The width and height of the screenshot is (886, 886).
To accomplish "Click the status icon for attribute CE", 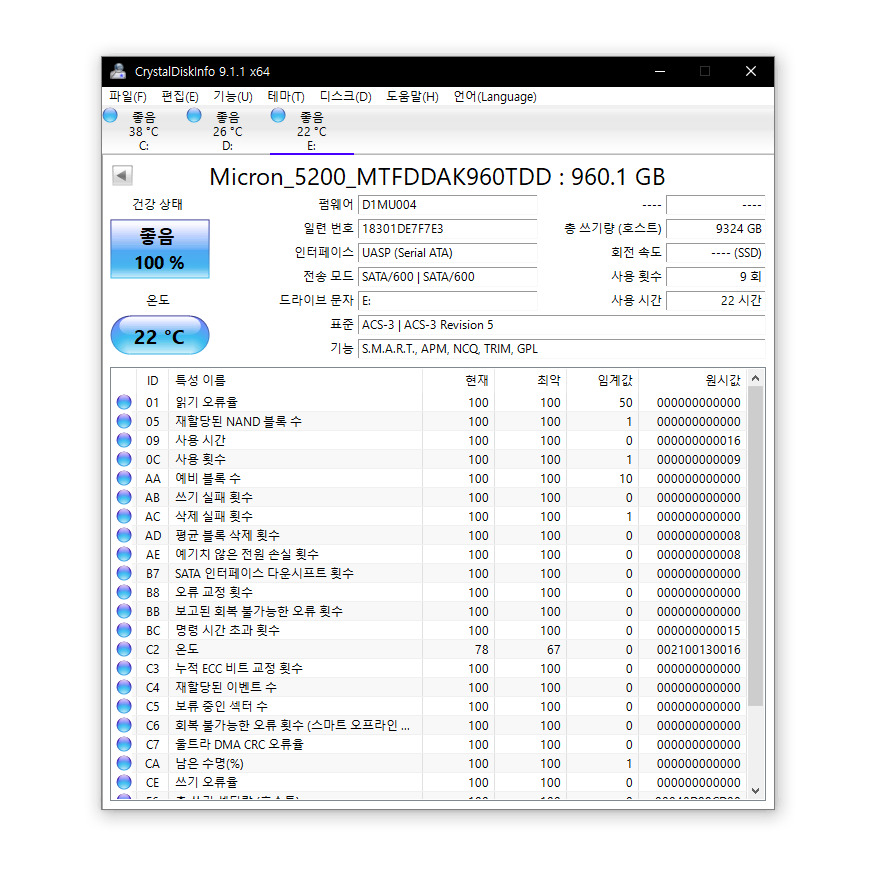I will (124, 782).
